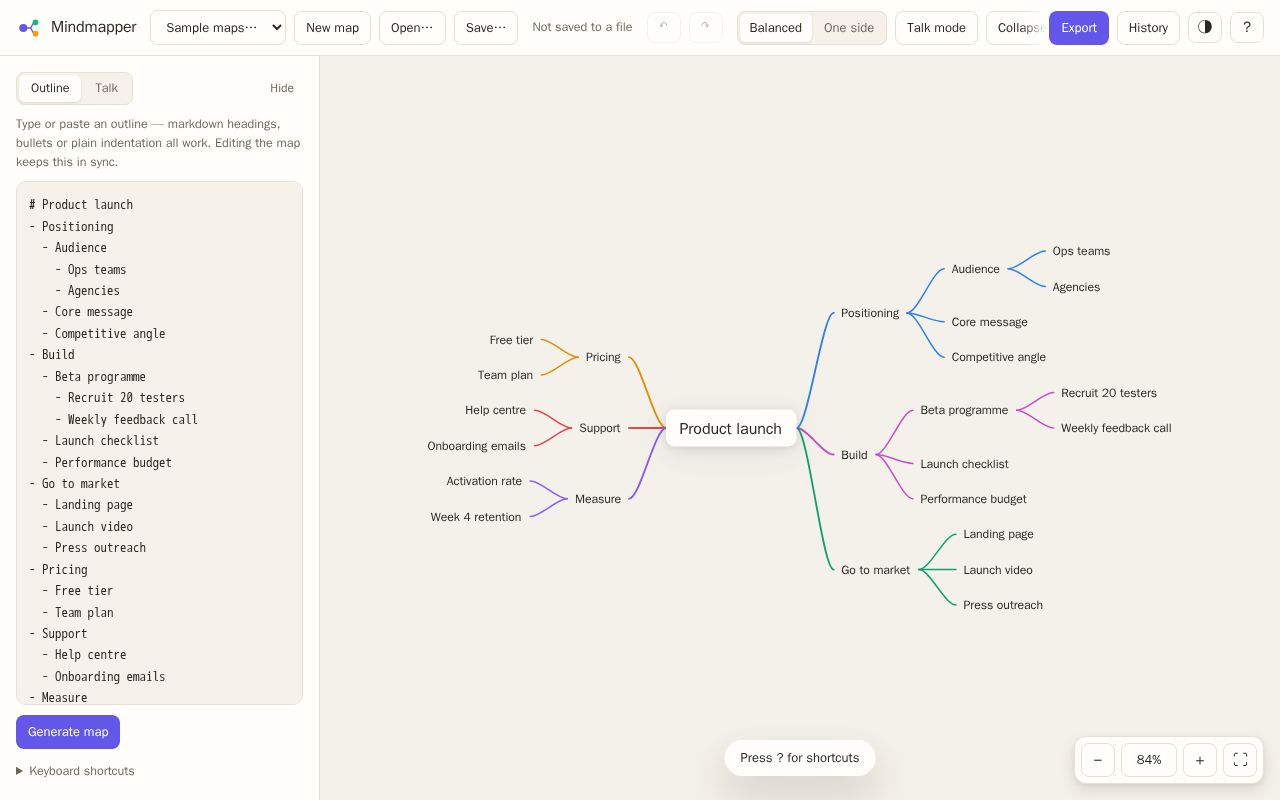Click inside the outline text editor

click(x=159, y=443)
